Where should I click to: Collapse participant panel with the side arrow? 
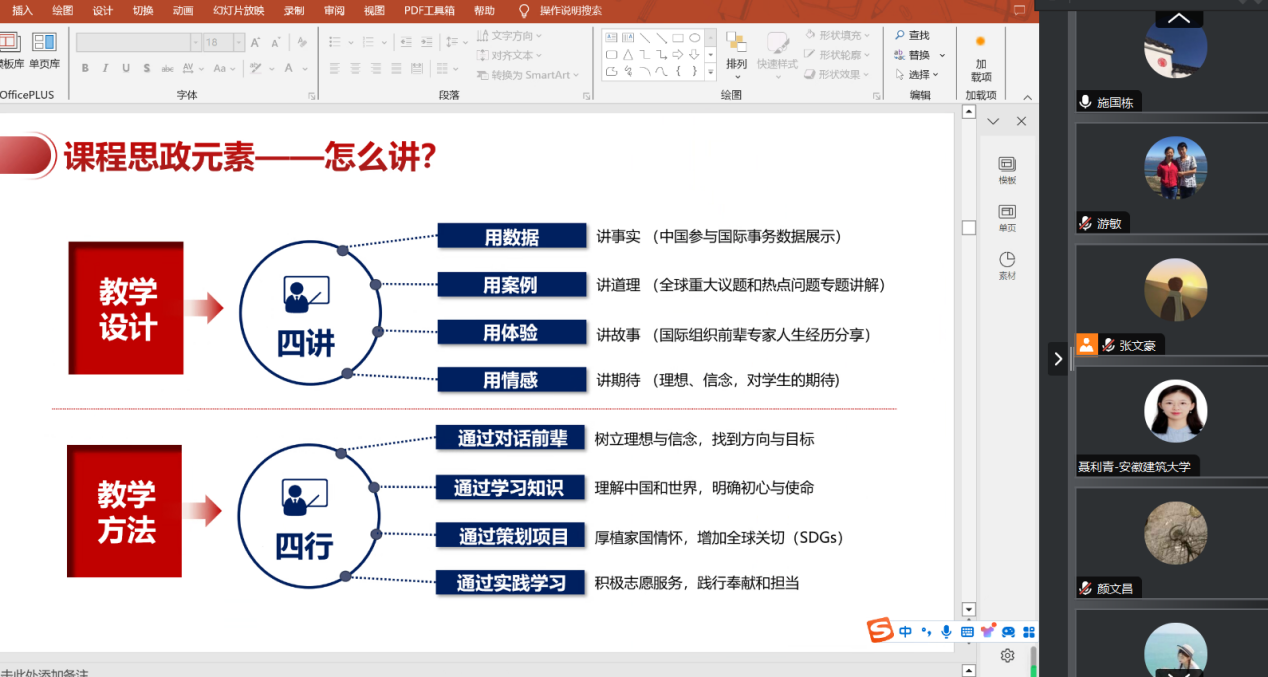(1058, 358)
